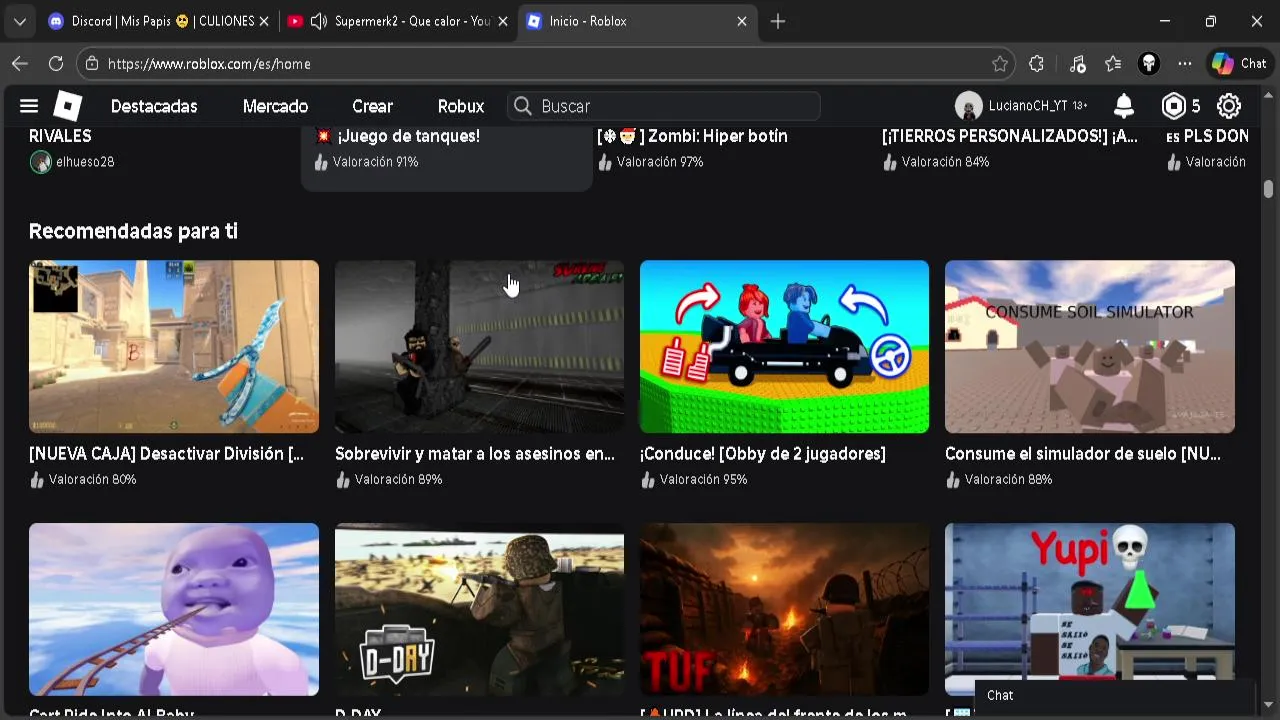The width and height of the screenshot is (1280, 720).
Task: Click the LucianoCH_YT profile avatar
Action: 968,106
